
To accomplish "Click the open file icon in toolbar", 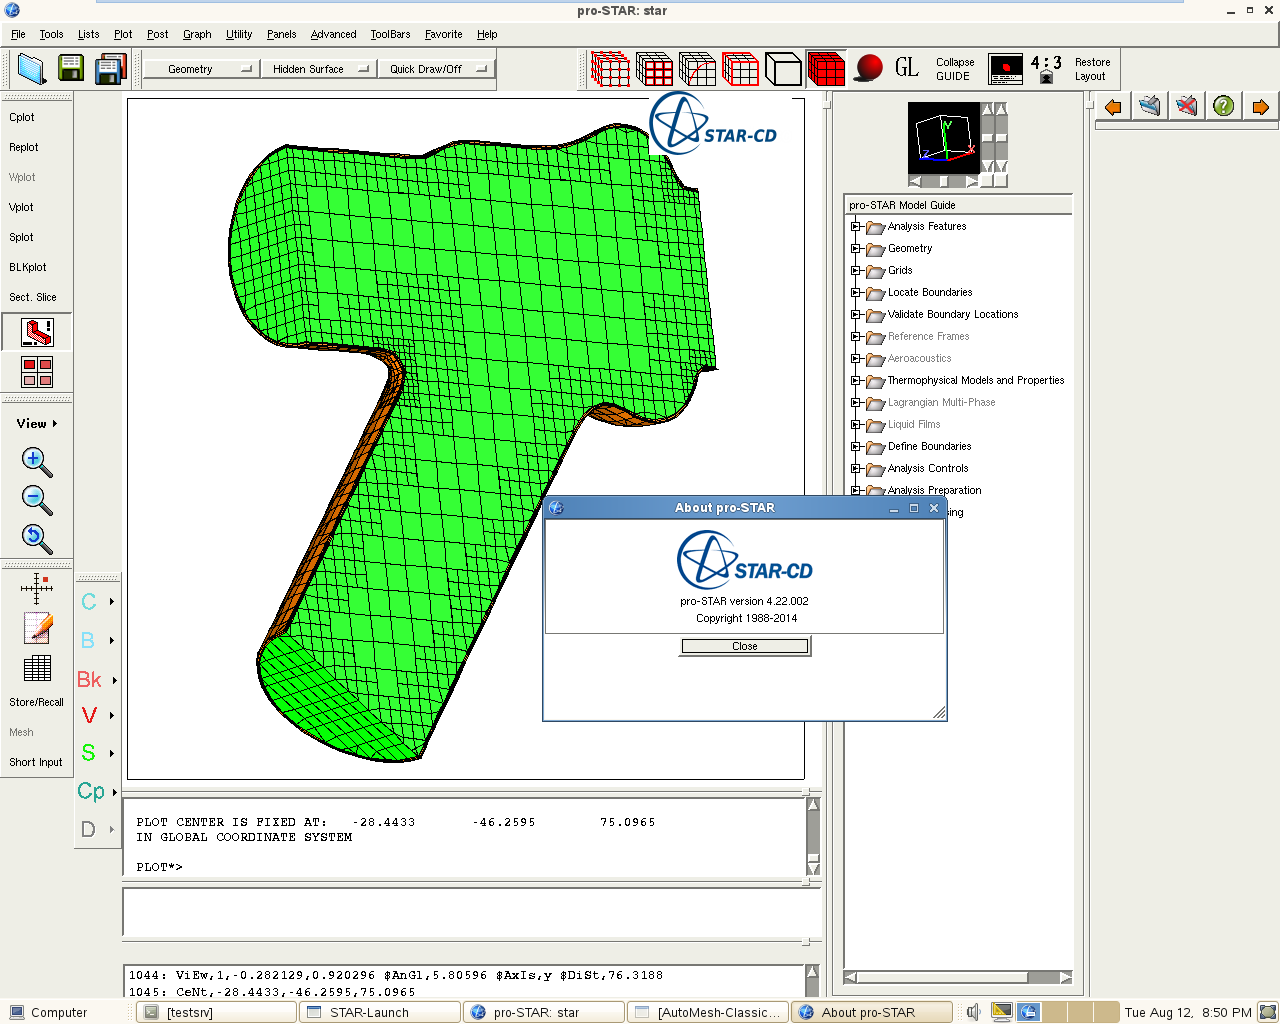I will tap(31, 69).
